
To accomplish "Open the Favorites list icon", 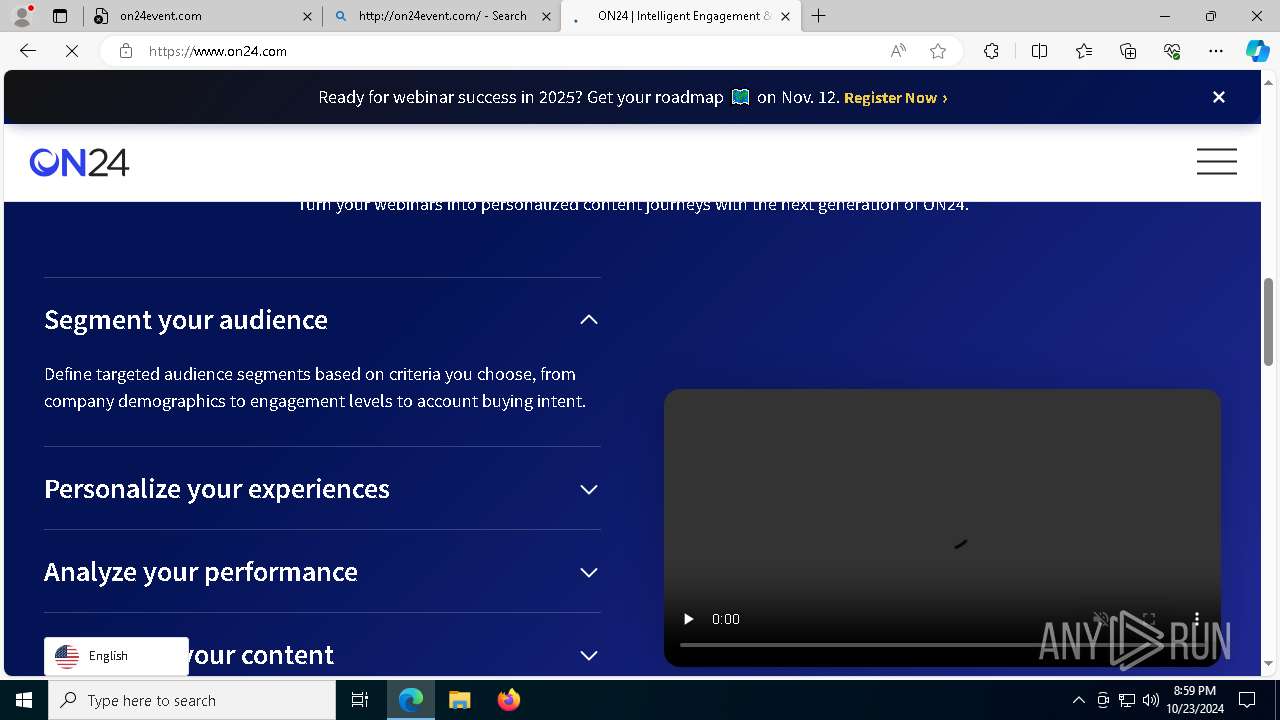I will point(1084,51).
